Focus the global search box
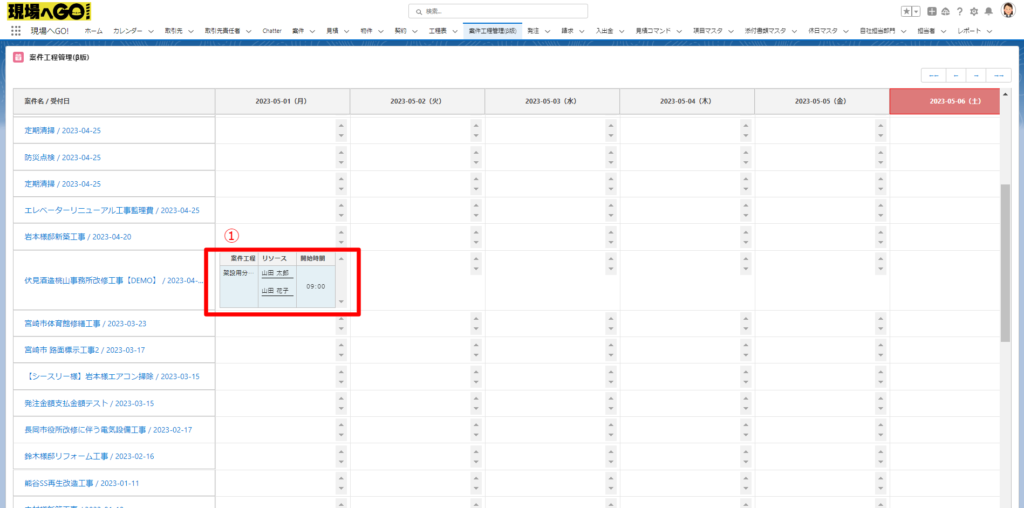1024x508 pixels. pyautogui.click(x=498, y=11)
